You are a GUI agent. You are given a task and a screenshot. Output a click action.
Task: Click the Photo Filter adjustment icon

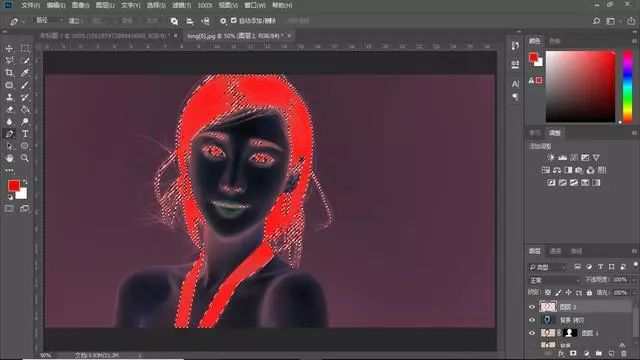coord(579,170)
